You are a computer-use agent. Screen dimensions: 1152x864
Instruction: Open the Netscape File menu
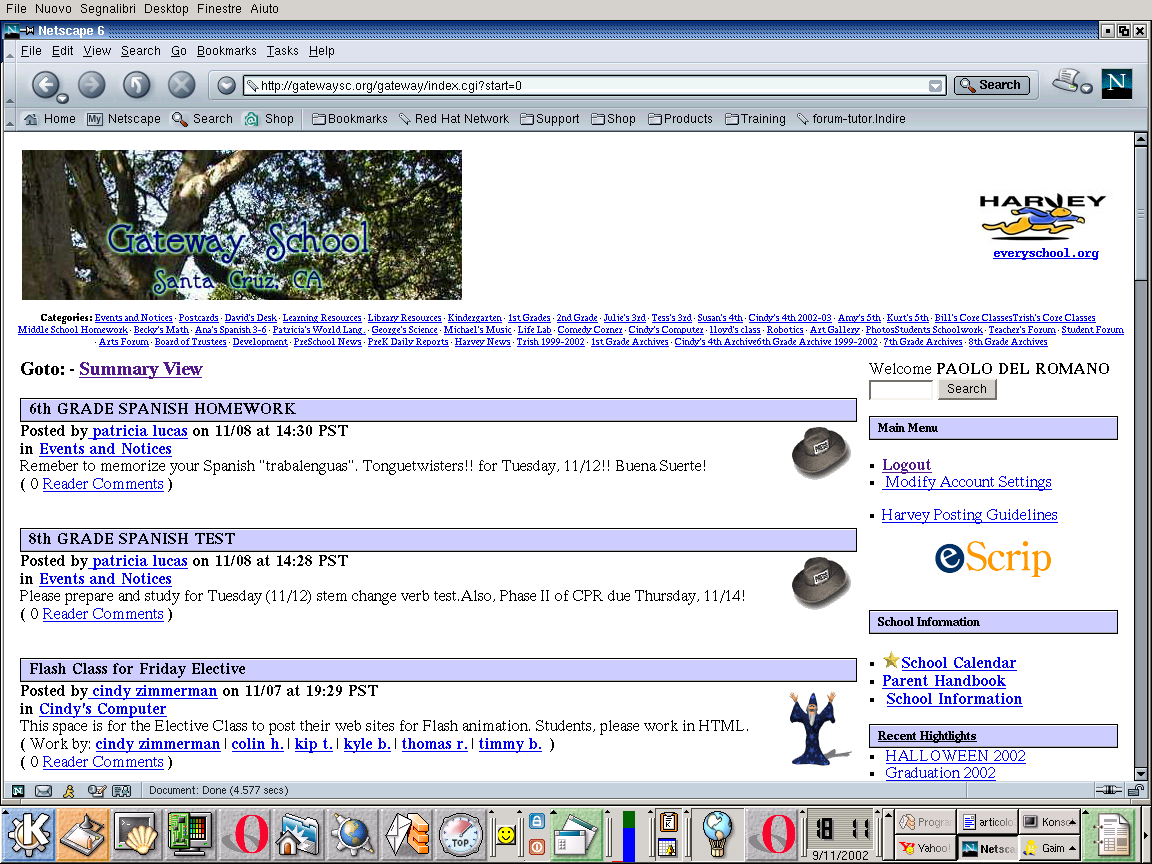pyautogui.click(x=31, y=51)
